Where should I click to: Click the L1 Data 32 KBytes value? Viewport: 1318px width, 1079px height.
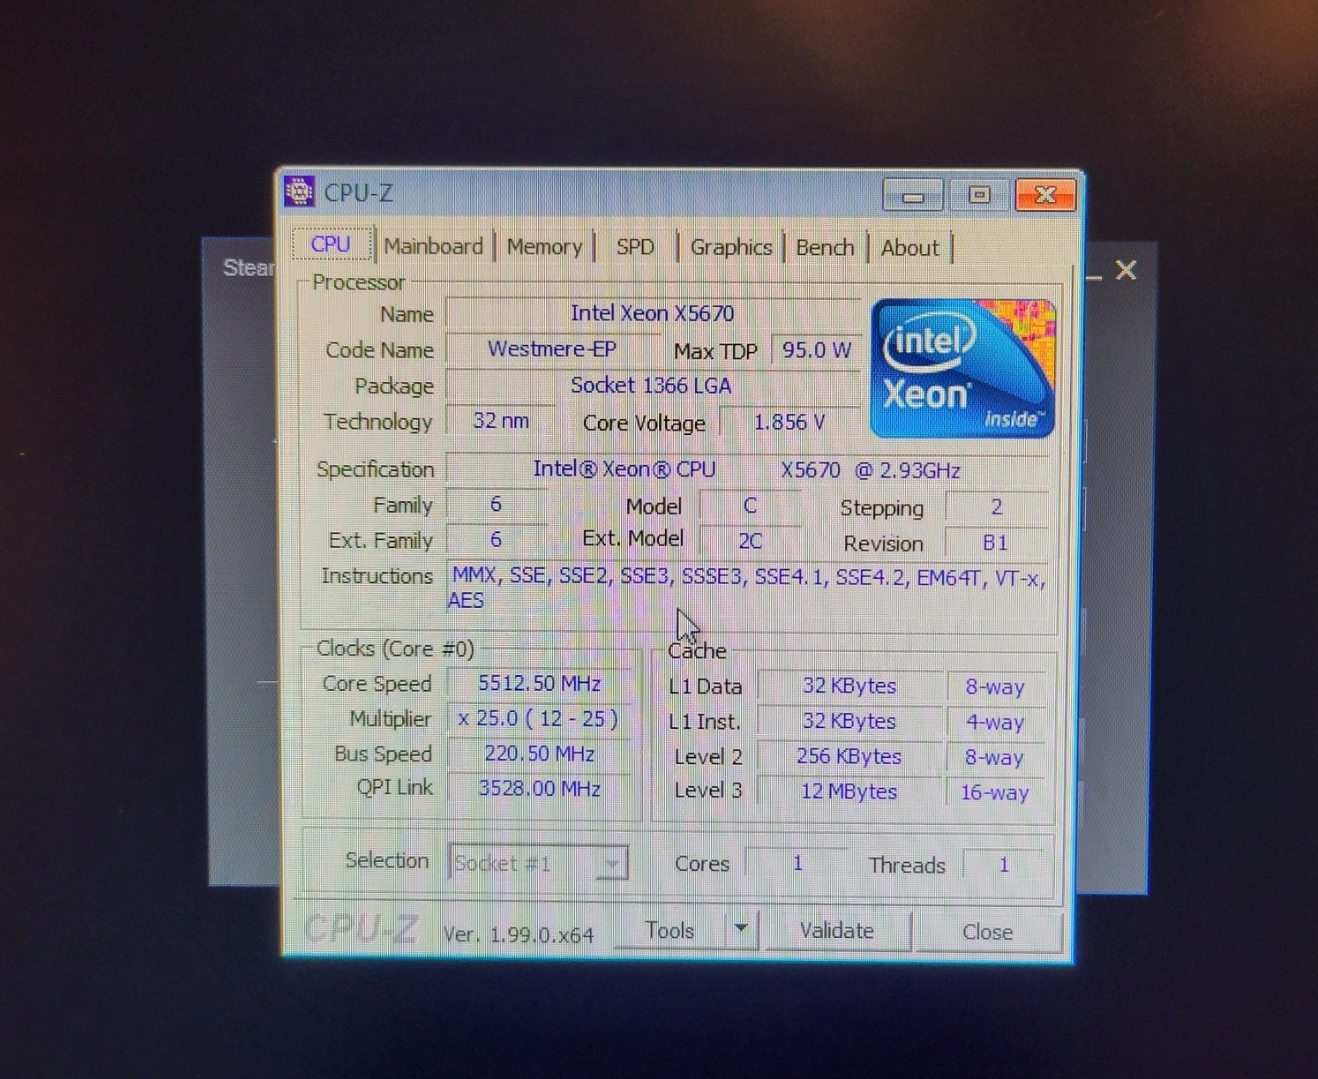tap(849, 686)
